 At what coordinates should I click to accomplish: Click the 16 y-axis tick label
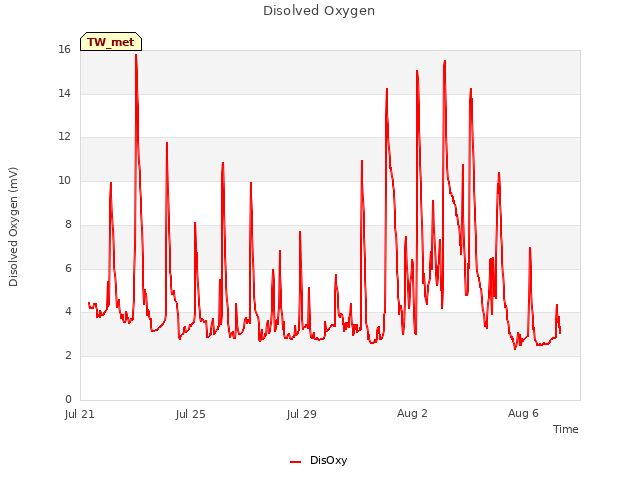[x=64, y=49]
